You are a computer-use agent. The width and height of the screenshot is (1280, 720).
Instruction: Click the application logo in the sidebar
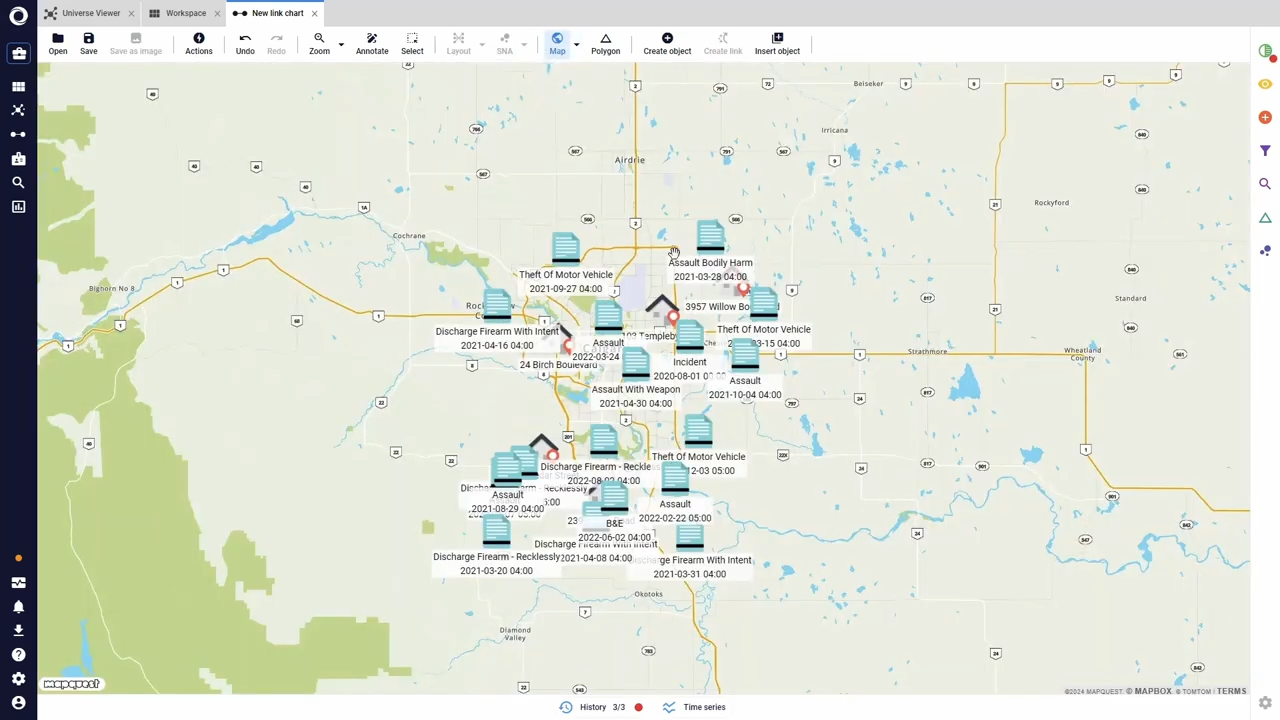pyautogui.click(x=18, y=15)
